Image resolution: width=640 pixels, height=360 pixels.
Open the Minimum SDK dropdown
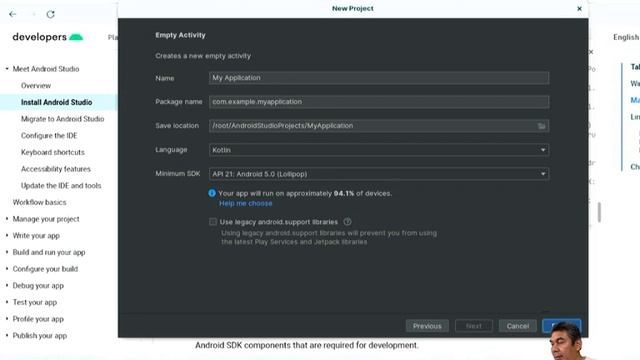coord(379,174)
